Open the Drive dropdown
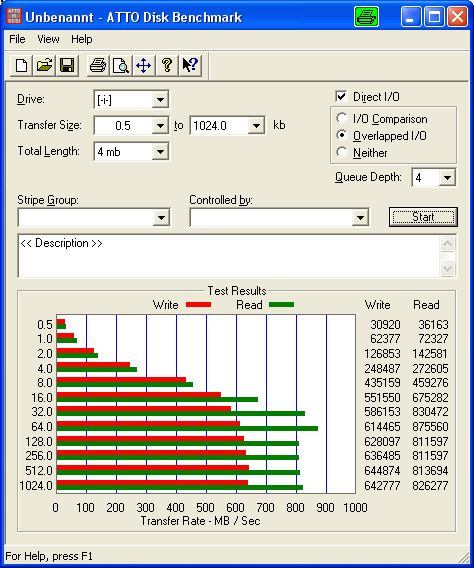 point(160,99)
